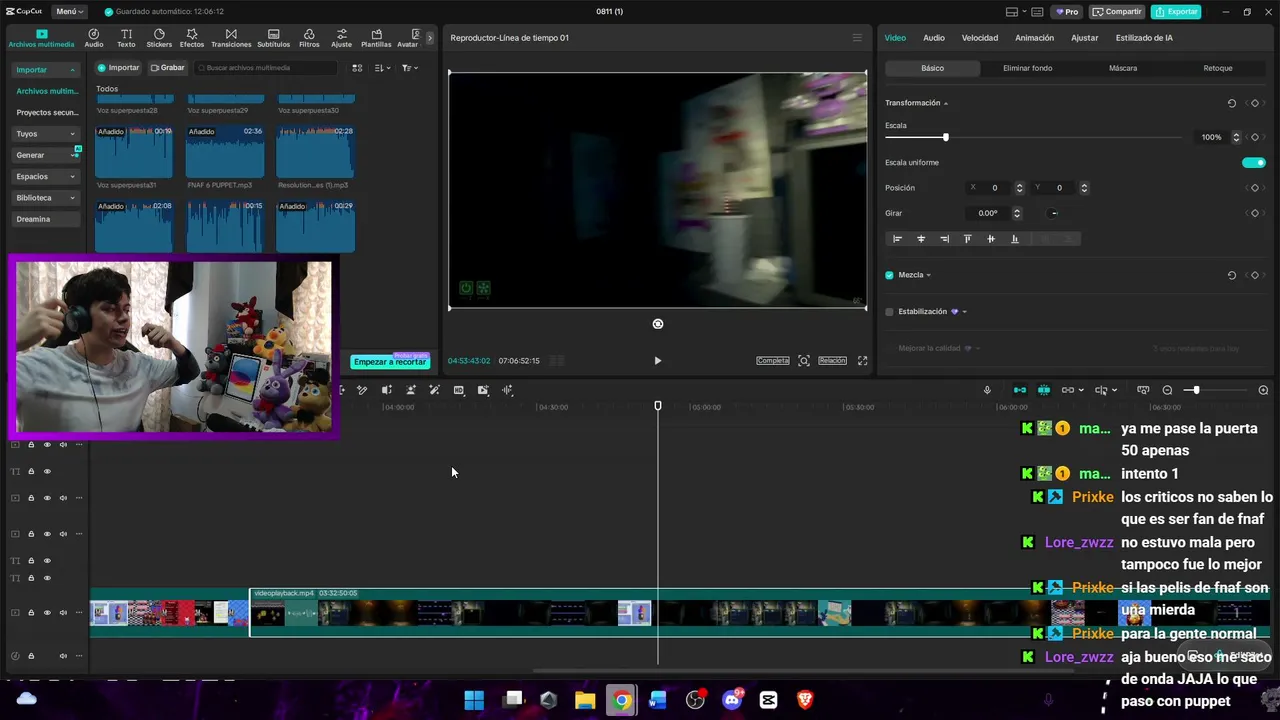The height and width of the screenshot is (720, 1280).
Task: Open the Ajuste panel
Action: point(341,38)
